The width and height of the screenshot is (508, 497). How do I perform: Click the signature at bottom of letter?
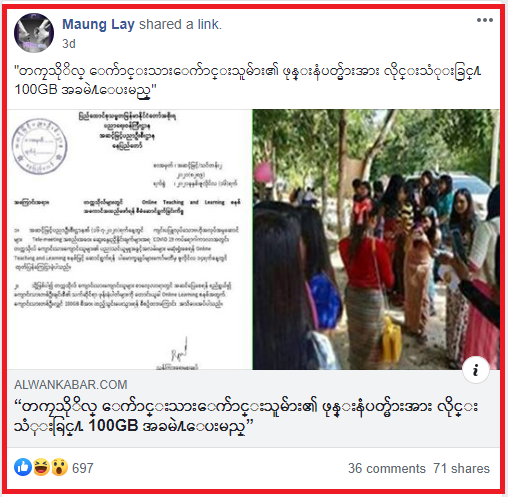[x=179, y=352]
